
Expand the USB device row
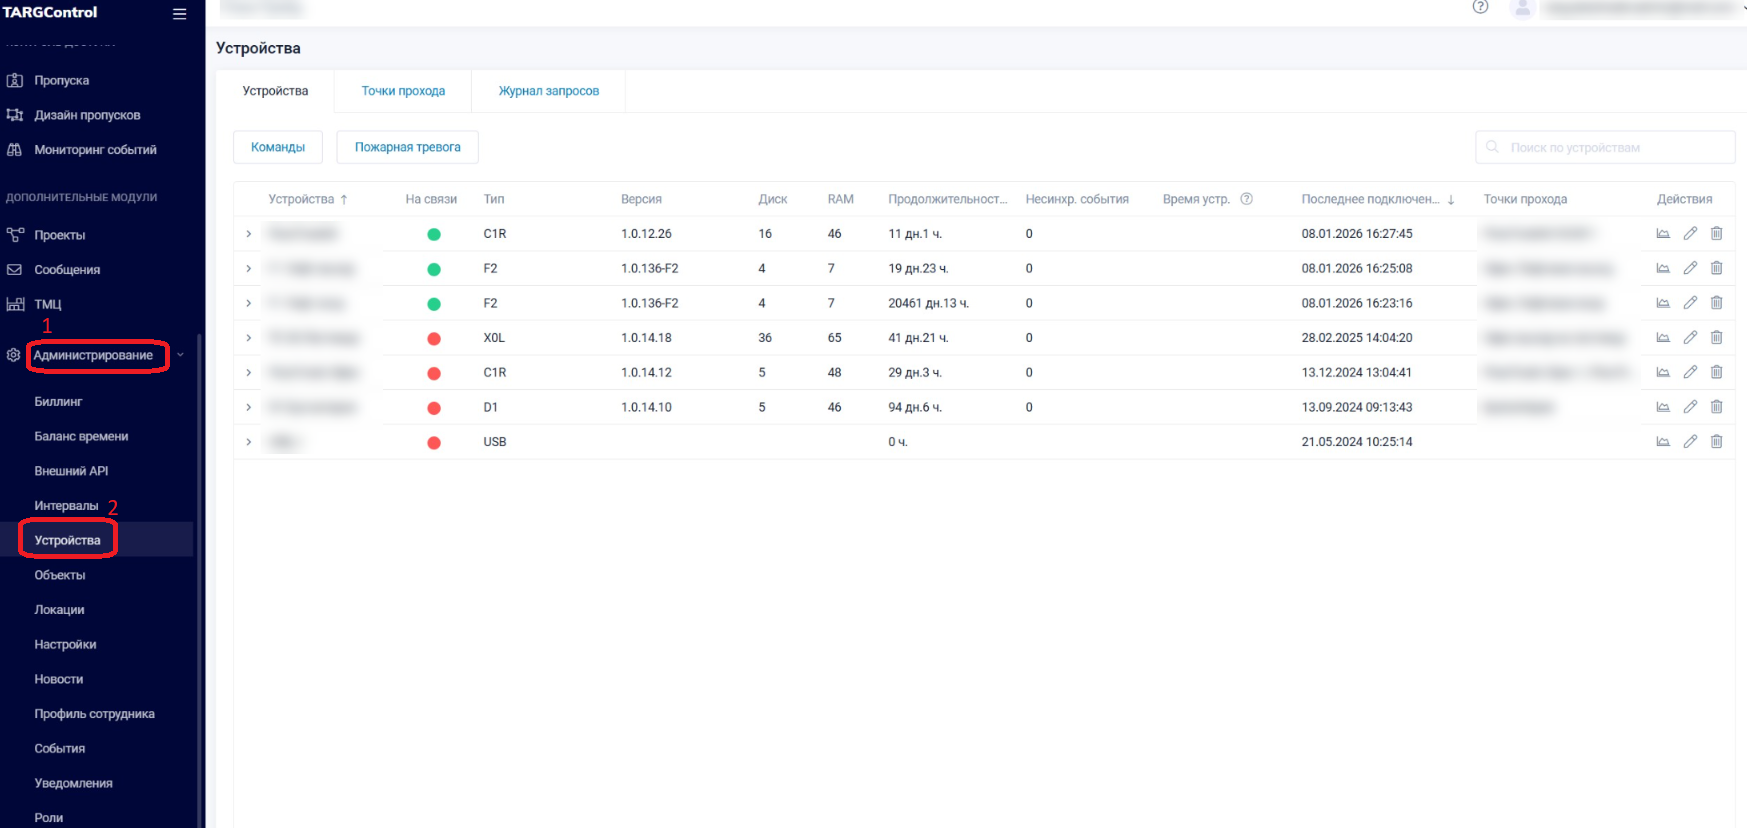click(x=249, y=442)
